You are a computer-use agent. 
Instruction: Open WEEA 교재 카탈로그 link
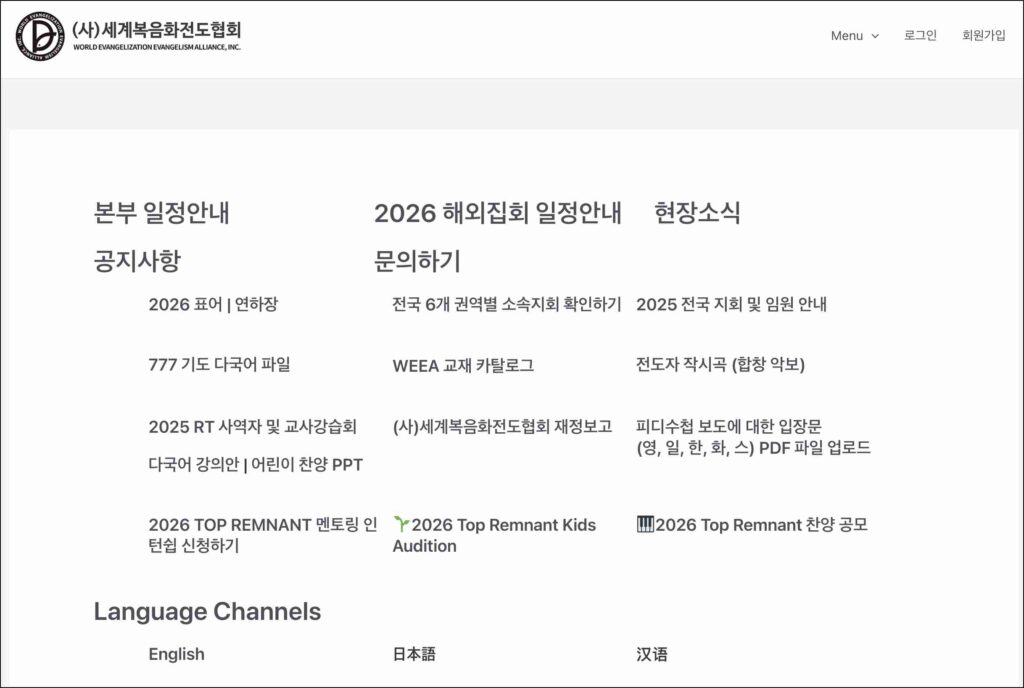point(463,366)
